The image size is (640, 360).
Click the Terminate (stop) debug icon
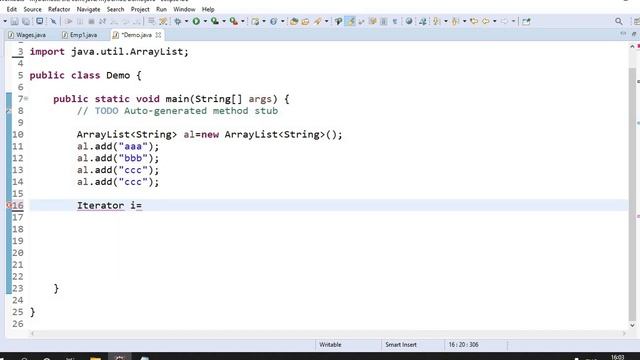point(91,21)
